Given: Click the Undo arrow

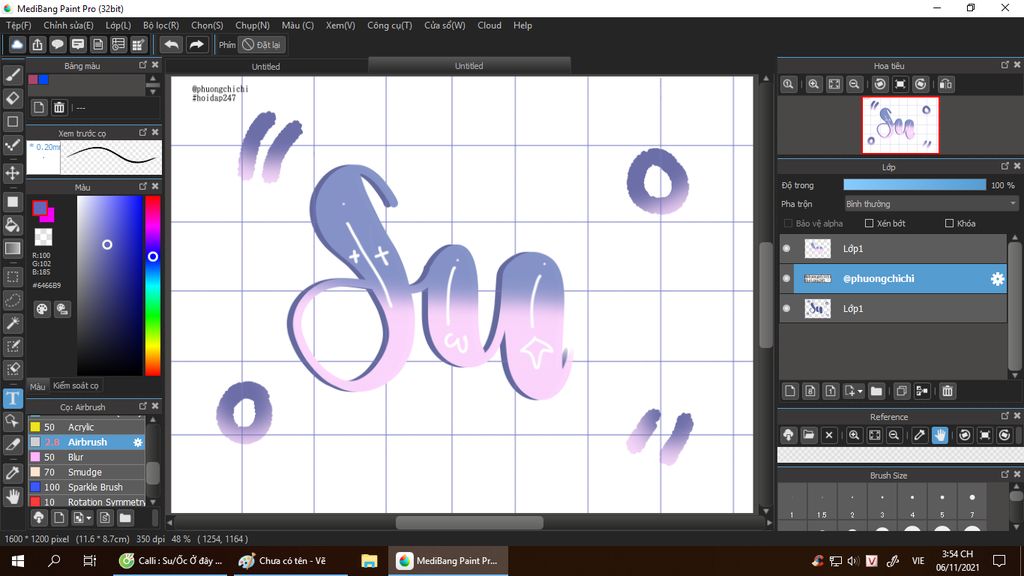Looking at the screenshot, I should pyautogui.click(x=171, y=44).
